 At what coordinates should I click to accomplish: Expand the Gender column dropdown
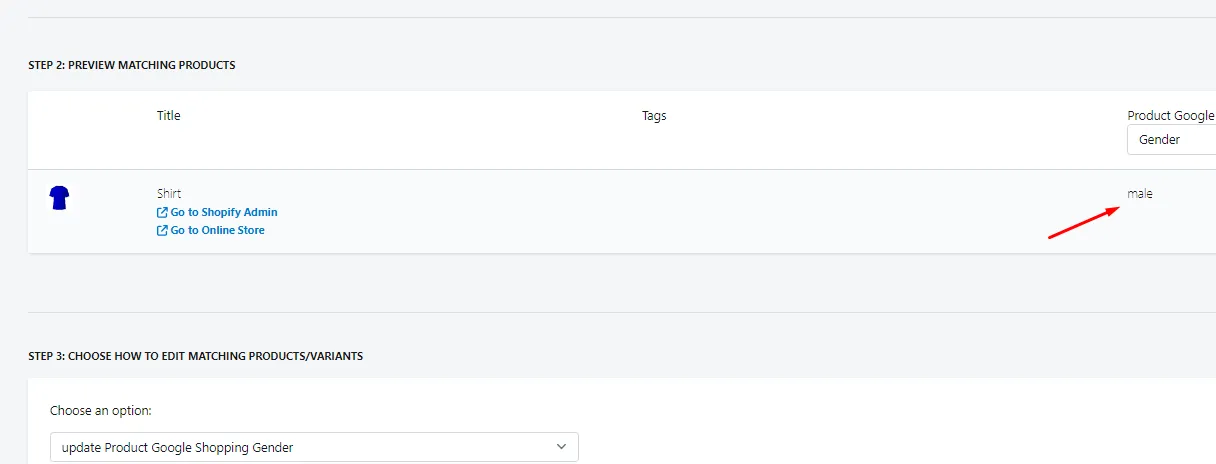pos(1171,140)
